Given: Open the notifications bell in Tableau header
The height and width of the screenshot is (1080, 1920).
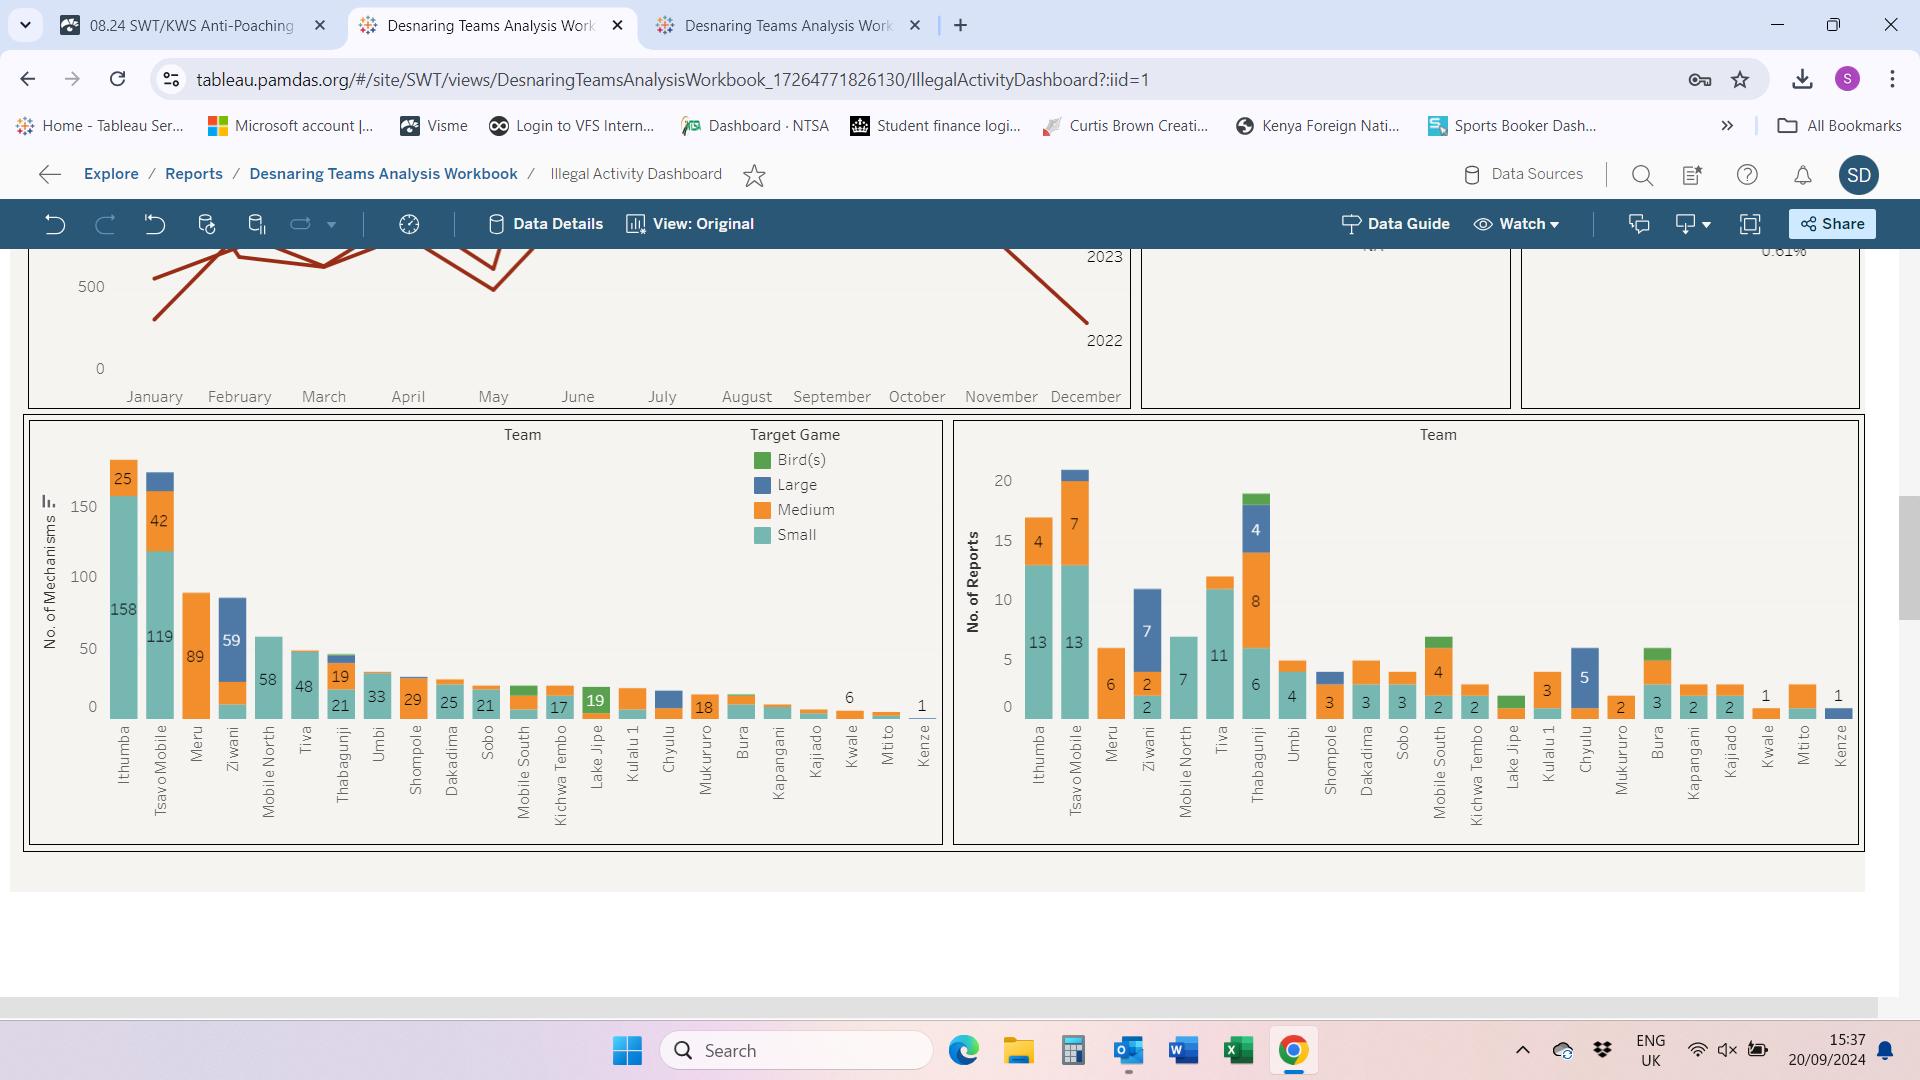Looking at the screenshot, I should point(1802,175).
